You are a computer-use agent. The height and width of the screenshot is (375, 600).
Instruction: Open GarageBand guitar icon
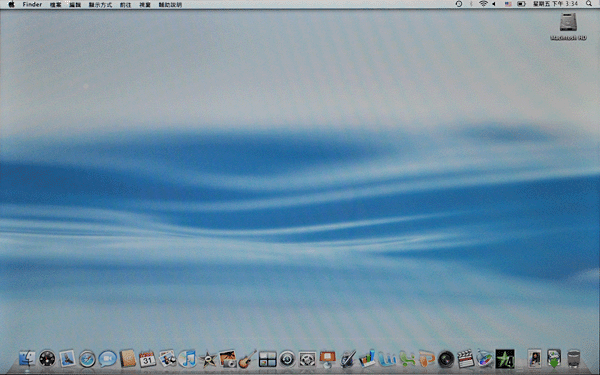[247, 359]
